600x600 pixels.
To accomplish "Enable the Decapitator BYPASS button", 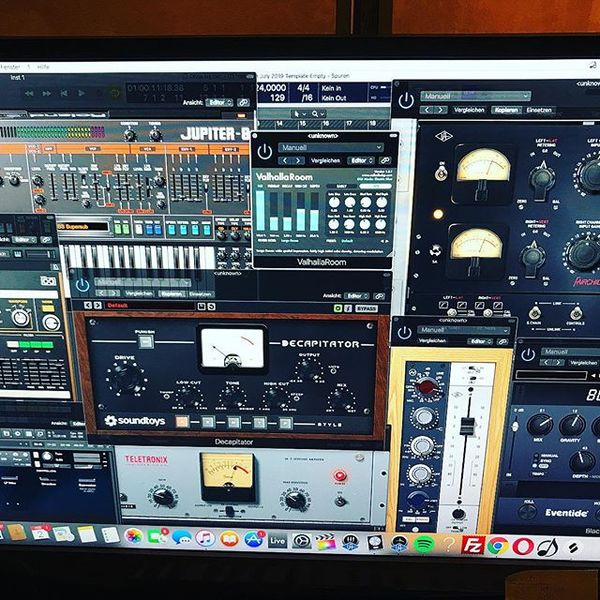I will [366, 308].
